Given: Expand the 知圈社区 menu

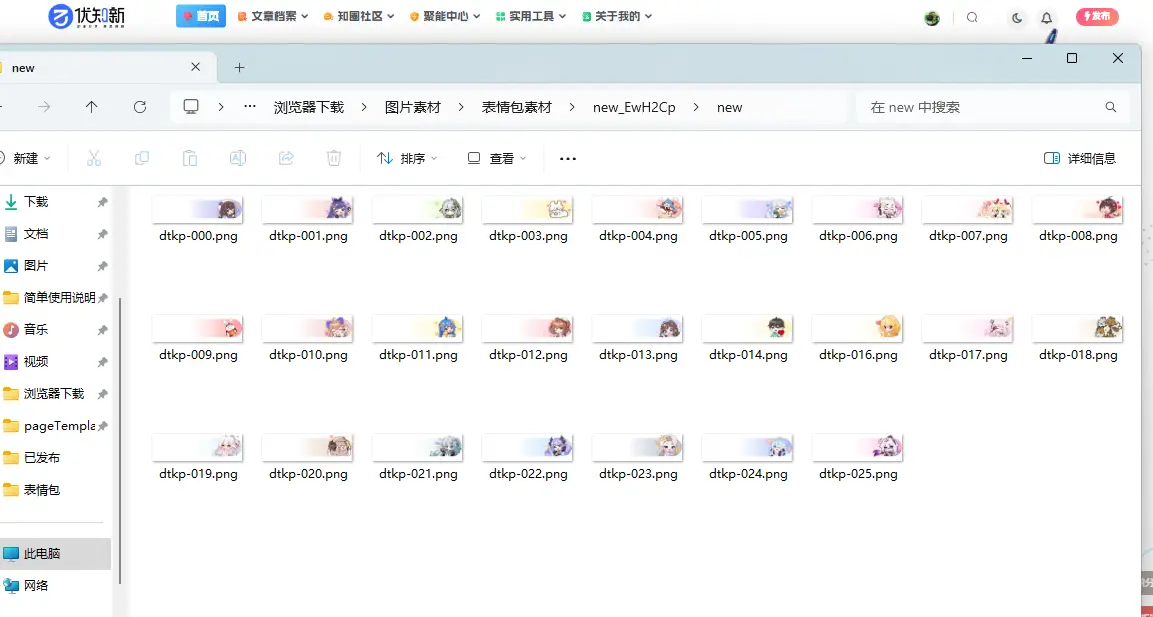Looking at the screenshot, I should (359, 16).
